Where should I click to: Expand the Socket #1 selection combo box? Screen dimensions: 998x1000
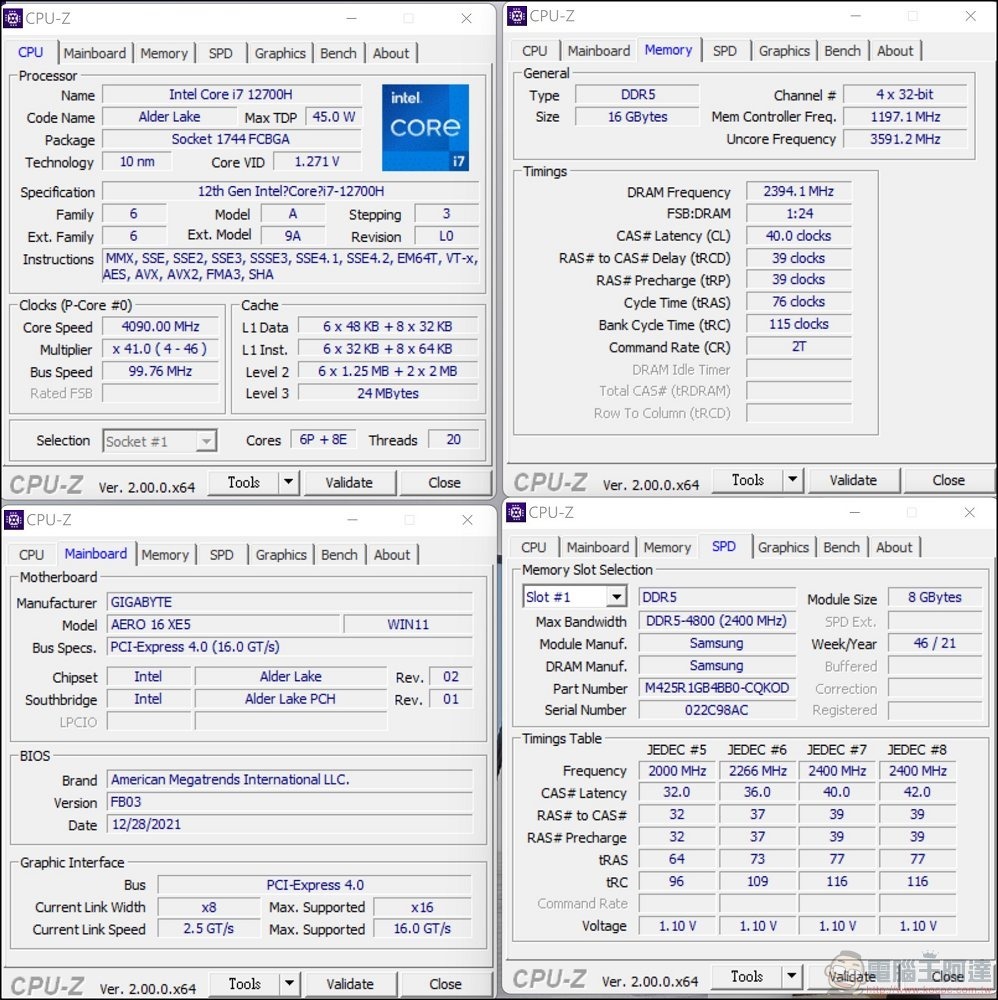click(x=206, y=441)
